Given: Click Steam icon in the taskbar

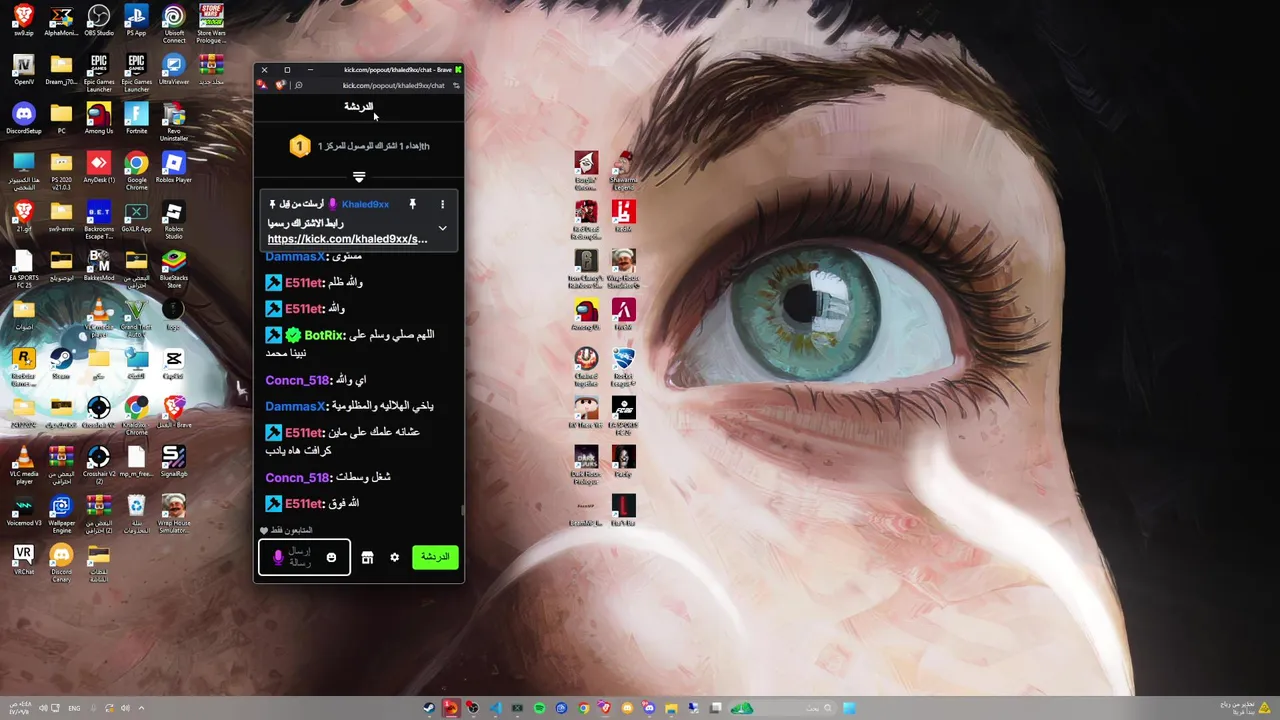Looking at the screenshot, I should [429, 708].
